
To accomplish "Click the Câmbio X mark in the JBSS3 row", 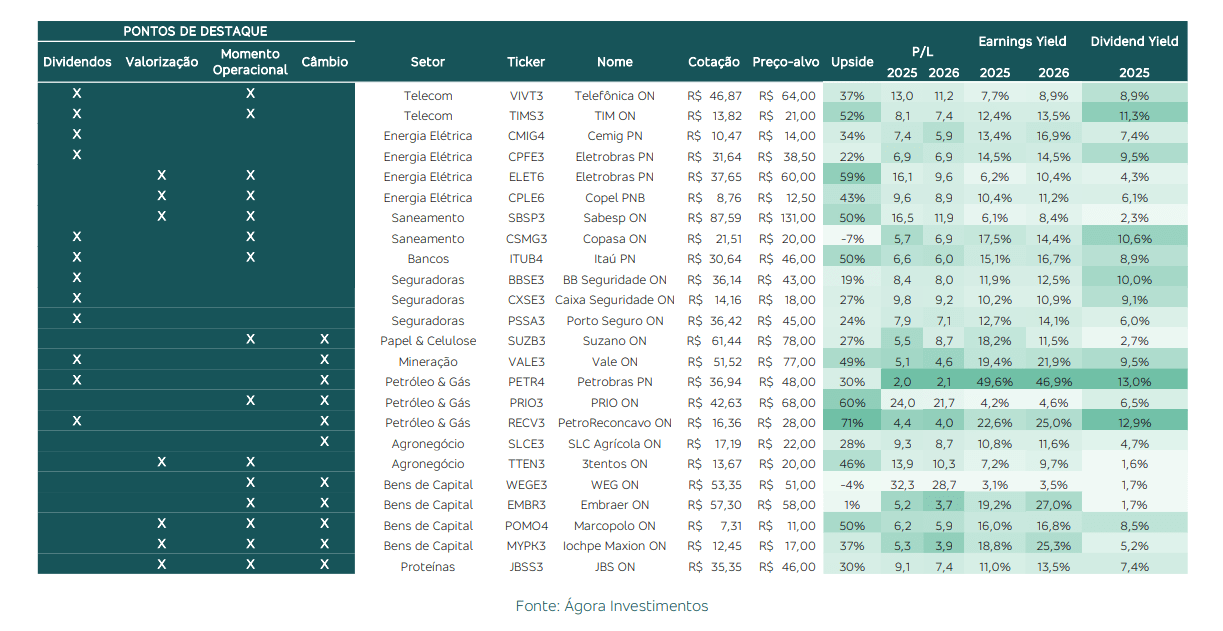I will coord(324,565).
